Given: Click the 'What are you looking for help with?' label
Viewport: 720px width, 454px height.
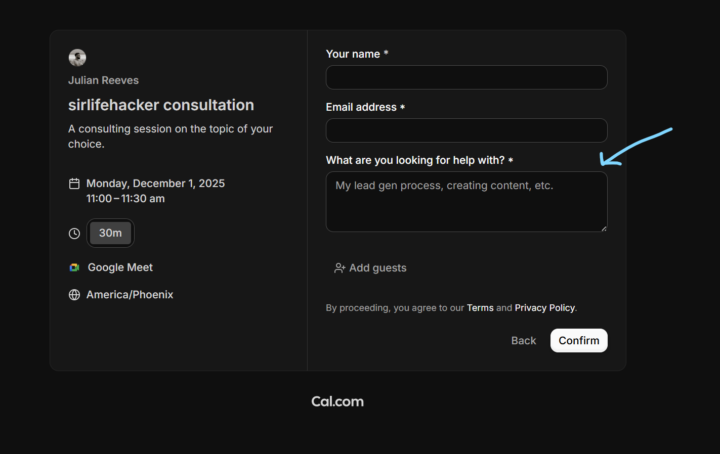Looking at the screenshot, I should [415, 160].
